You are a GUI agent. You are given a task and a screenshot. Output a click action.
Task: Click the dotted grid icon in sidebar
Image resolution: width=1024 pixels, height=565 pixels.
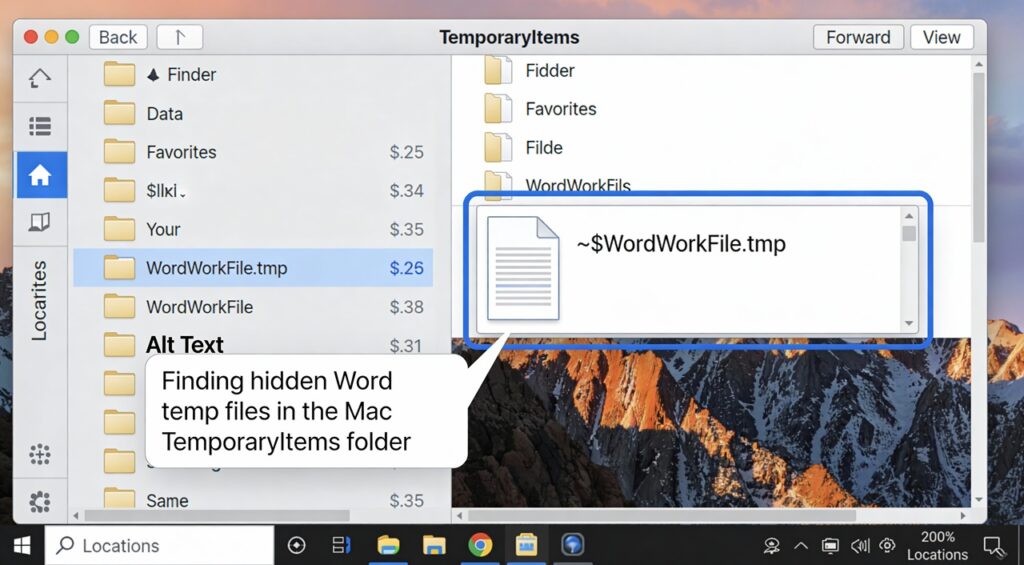[40, 455]
